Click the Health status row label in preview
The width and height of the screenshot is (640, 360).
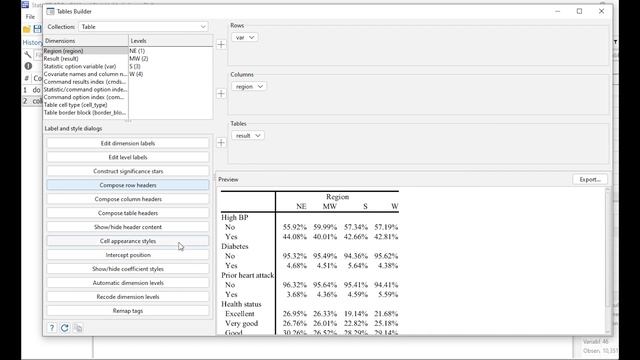tap(241, 304)
